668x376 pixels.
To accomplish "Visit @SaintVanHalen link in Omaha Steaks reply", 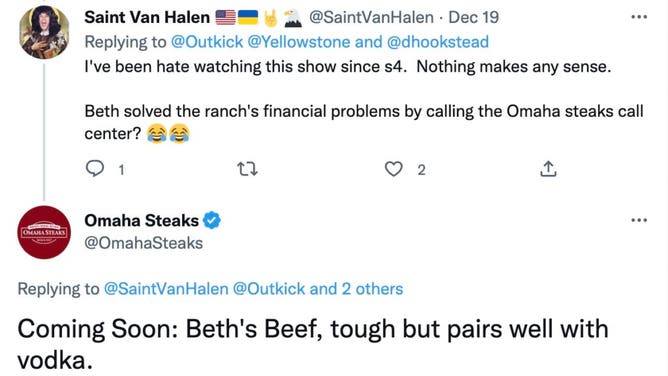I will (166, 289).
